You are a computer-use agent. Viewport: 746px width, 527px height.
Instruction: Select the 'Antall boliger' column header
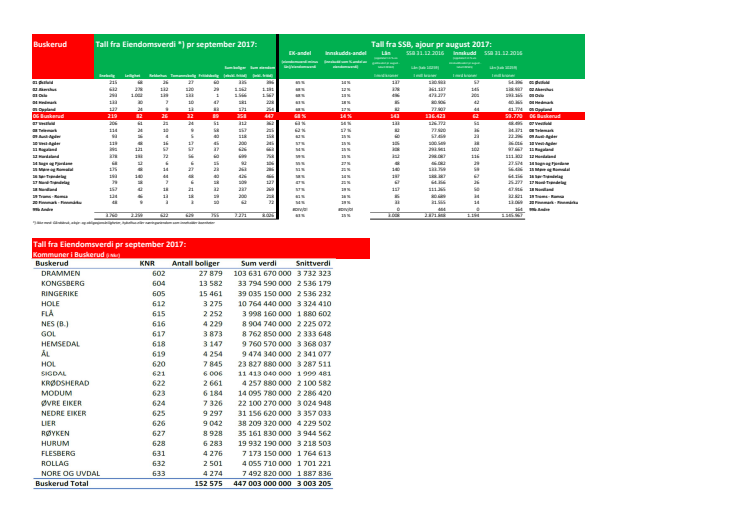(x=196, y=264)
